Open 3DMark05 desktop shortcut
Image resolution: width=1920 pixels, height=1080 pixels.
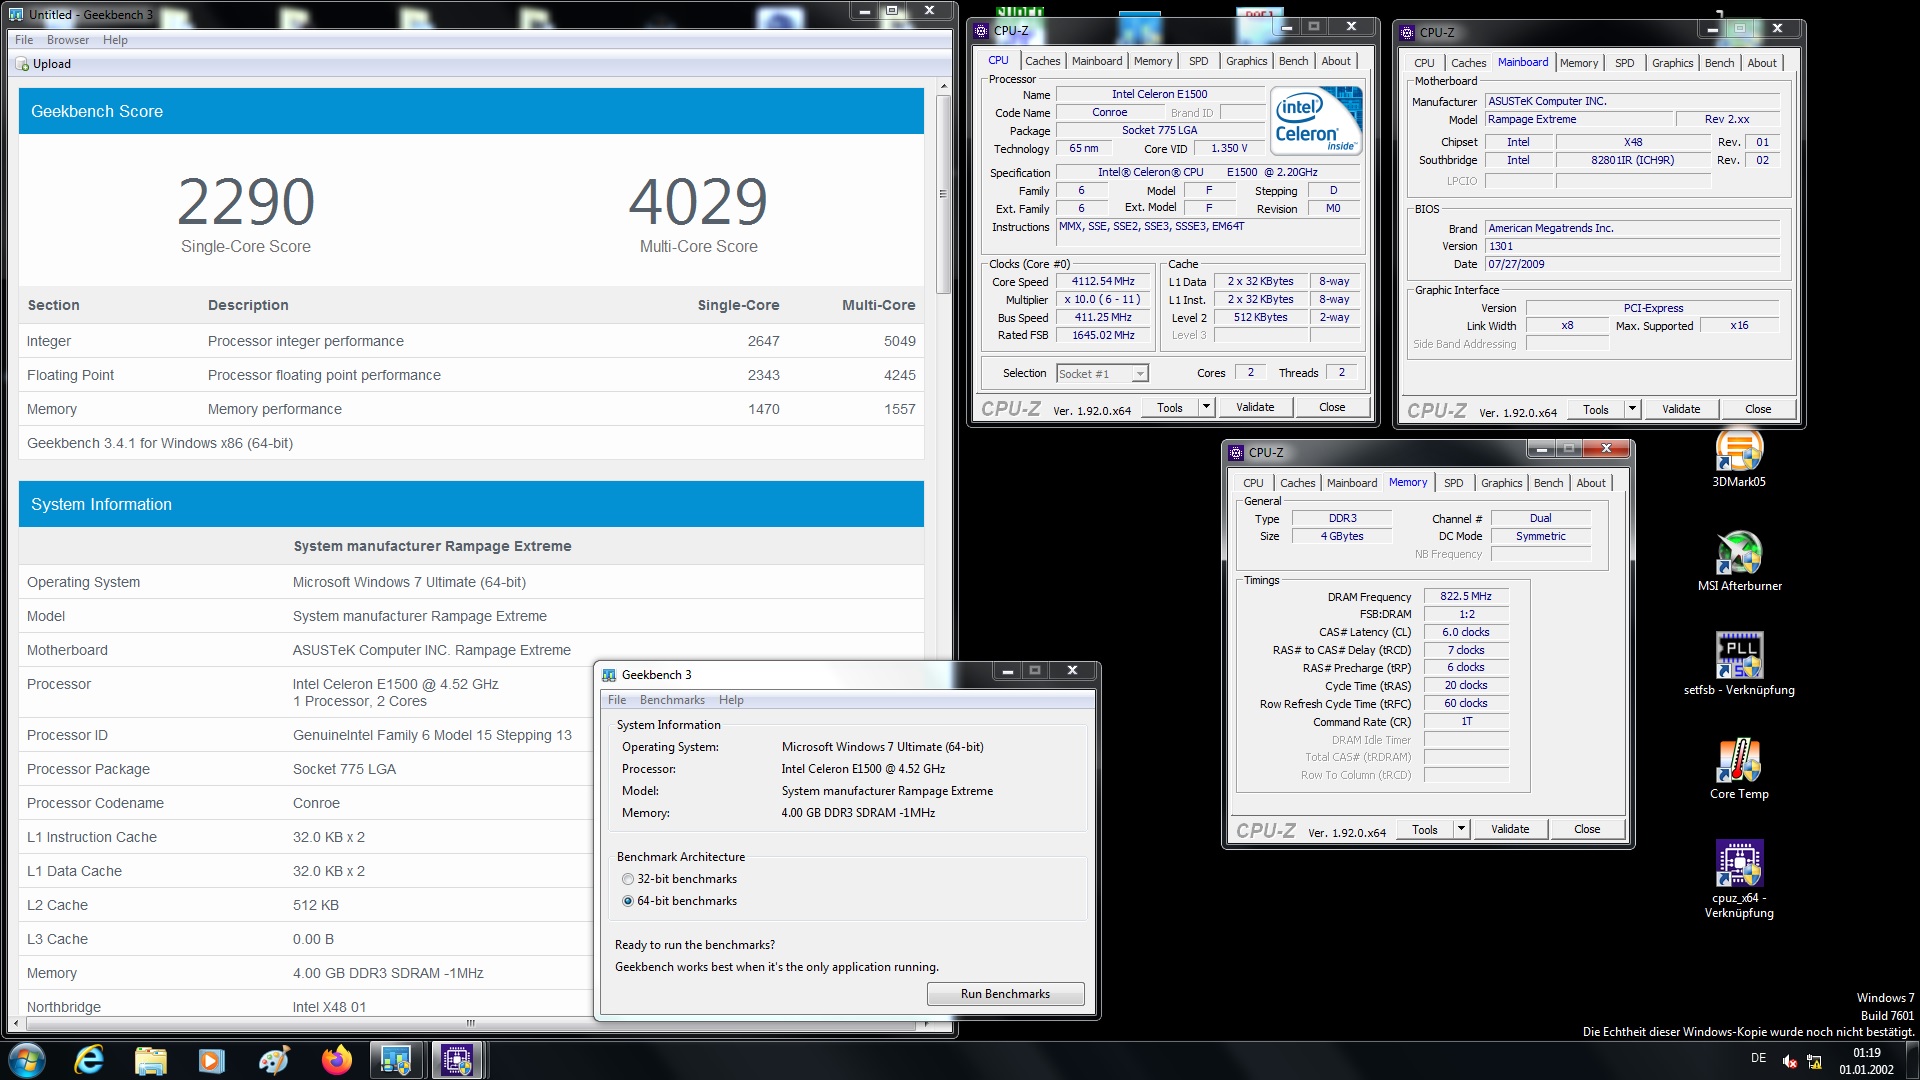click(x=1739, y=459)
